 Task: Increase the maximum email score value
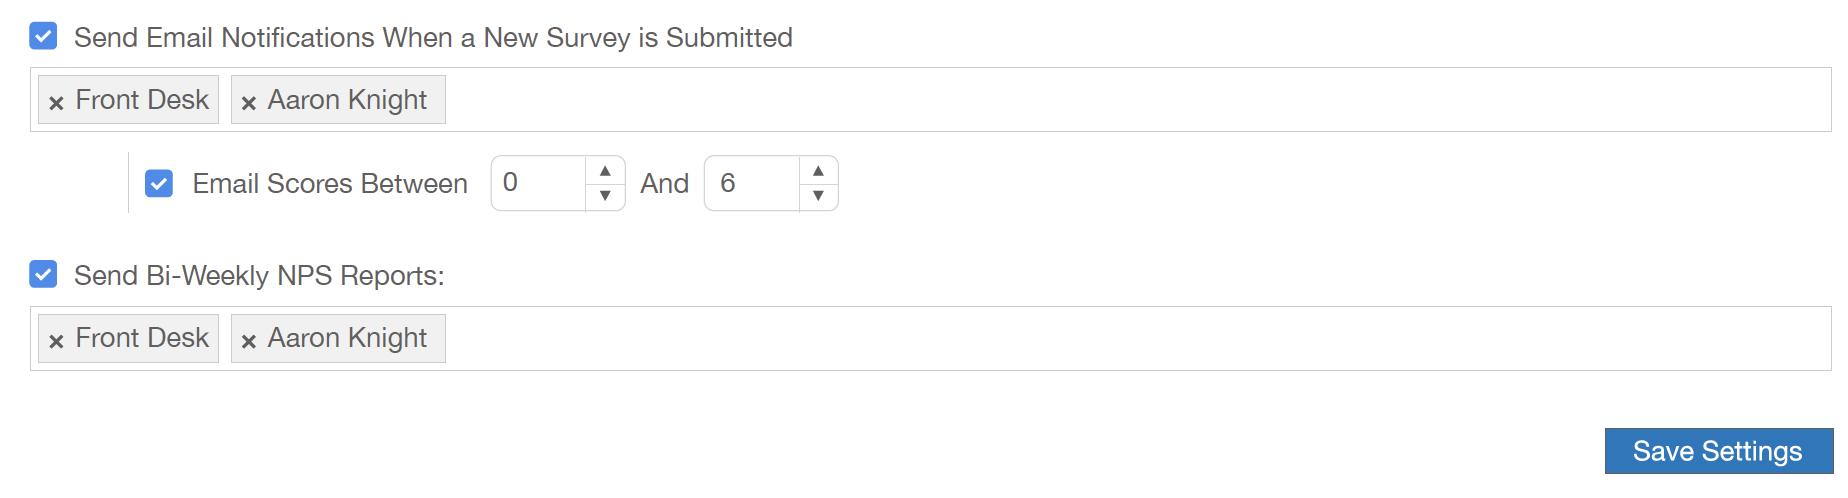tap(818, 170)
